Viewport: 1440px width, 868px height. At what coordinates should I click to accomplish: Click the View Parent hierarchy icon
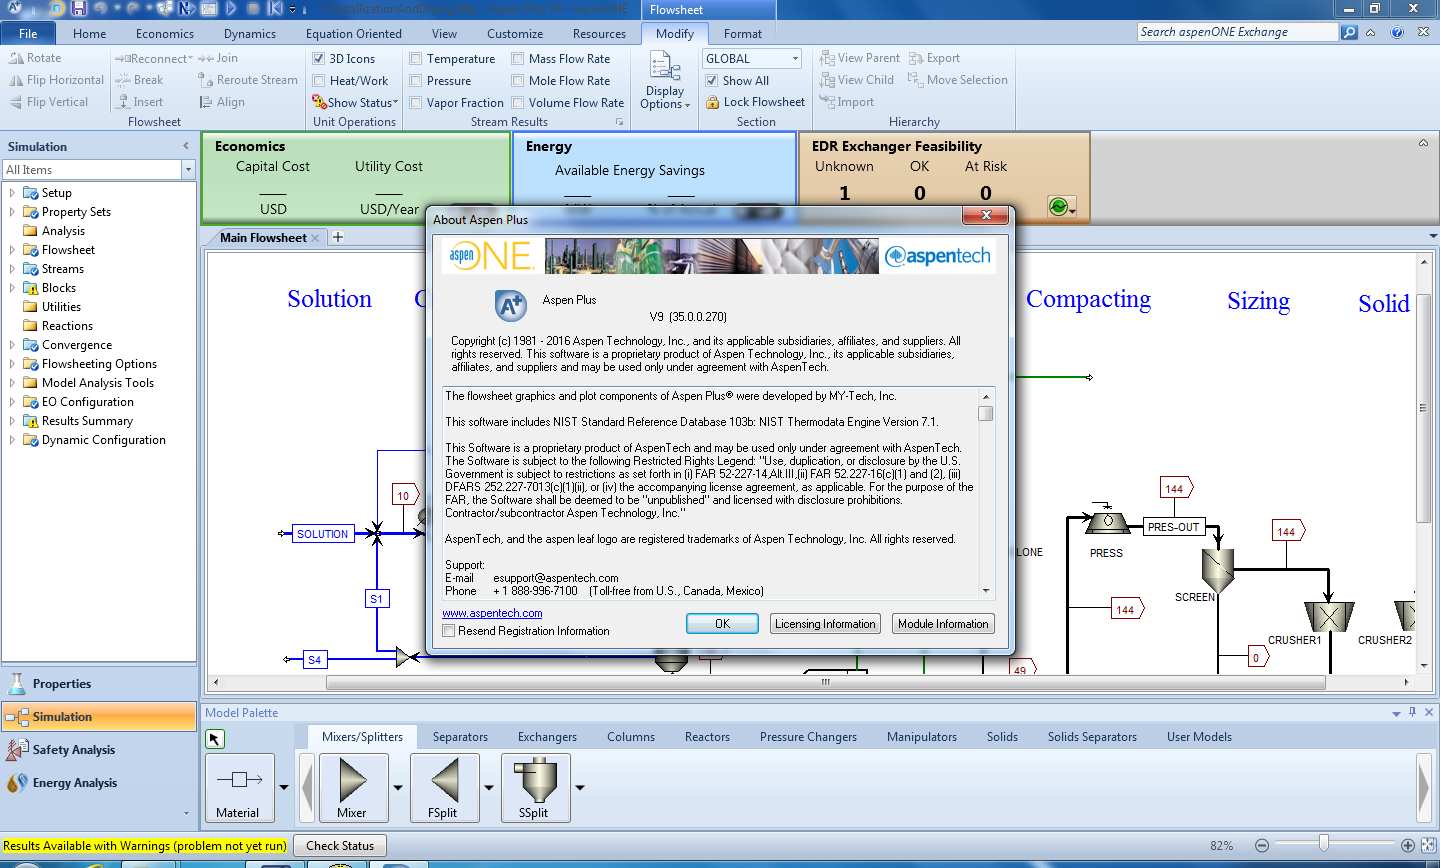coord(827,58)
